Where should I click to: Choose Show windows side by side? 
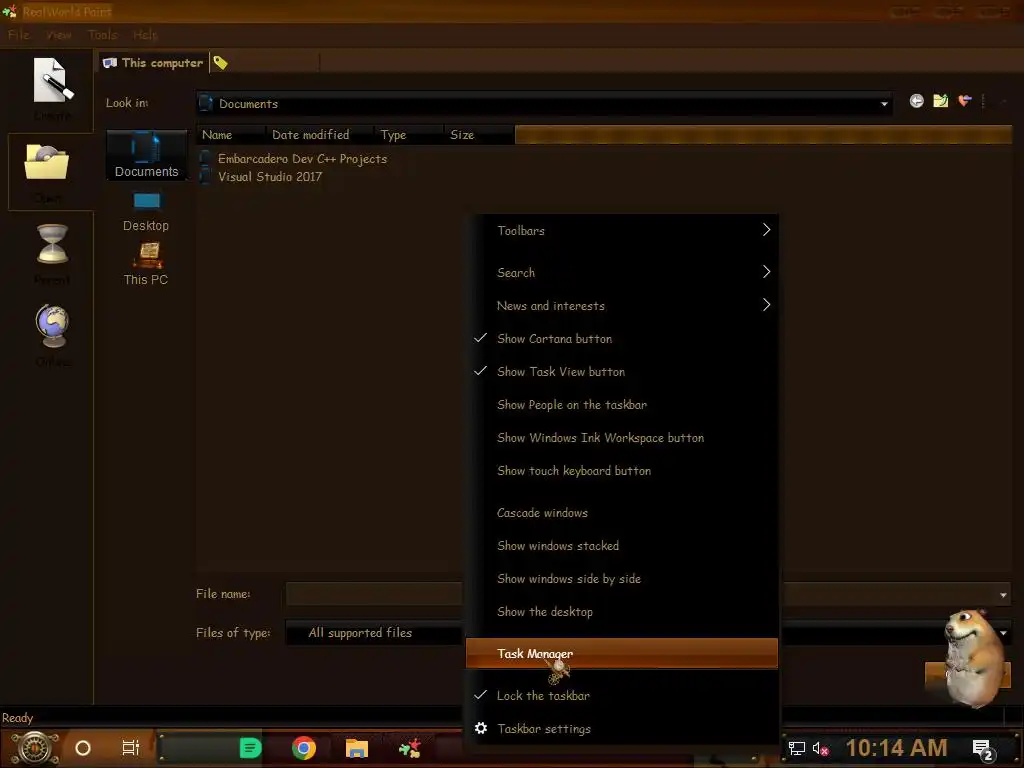pos(622,579)
